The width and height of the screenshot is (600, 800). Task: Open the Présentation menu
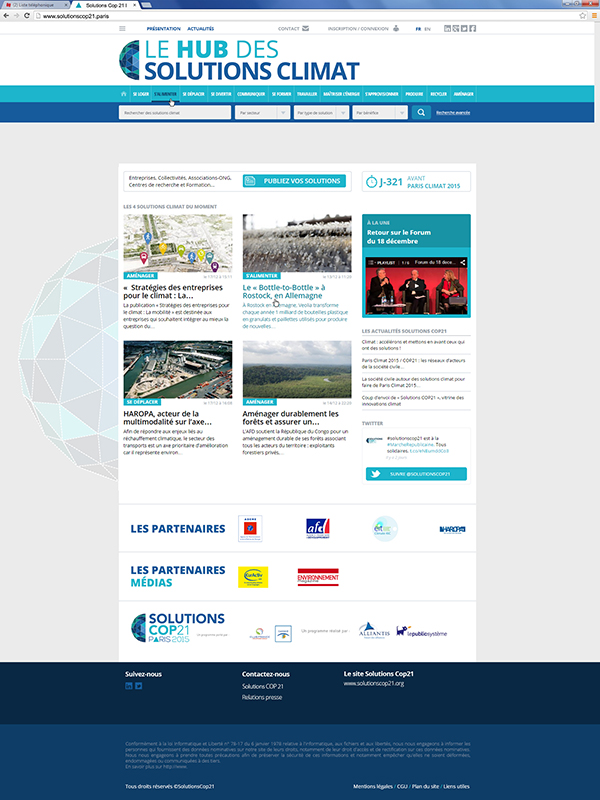(164, 29)
